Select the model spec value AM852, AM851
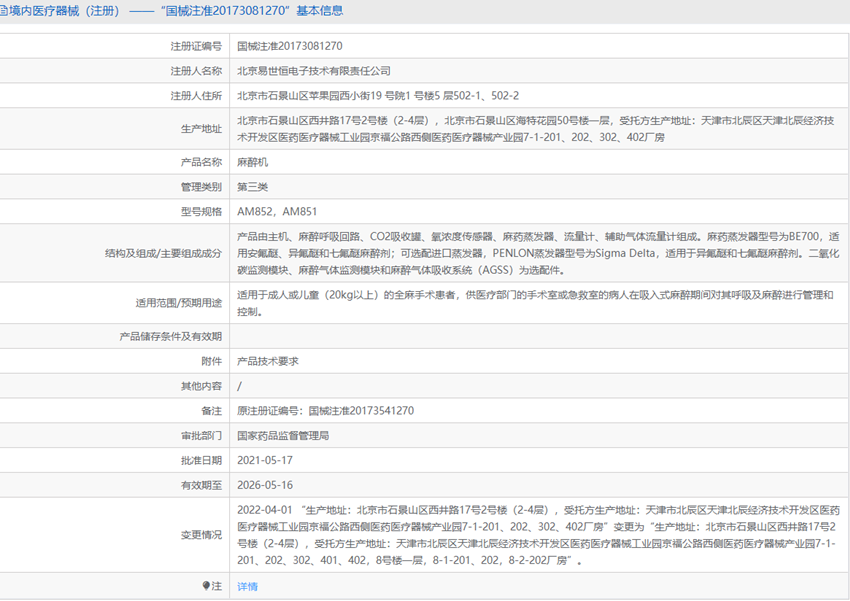Viewport: 850px width, 601px height. click(x=277, y=212)
